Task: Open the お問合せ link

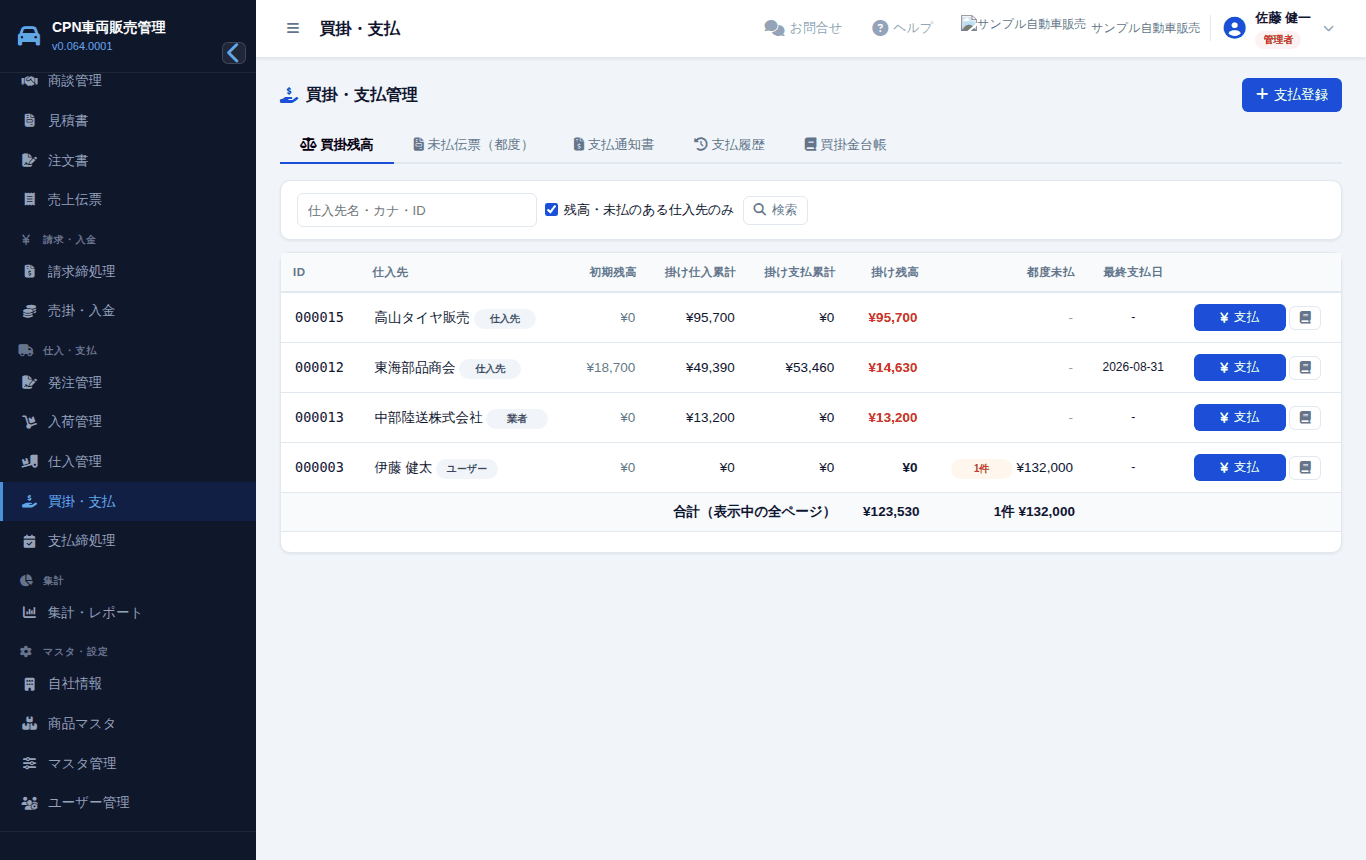Action: (803, 28)
